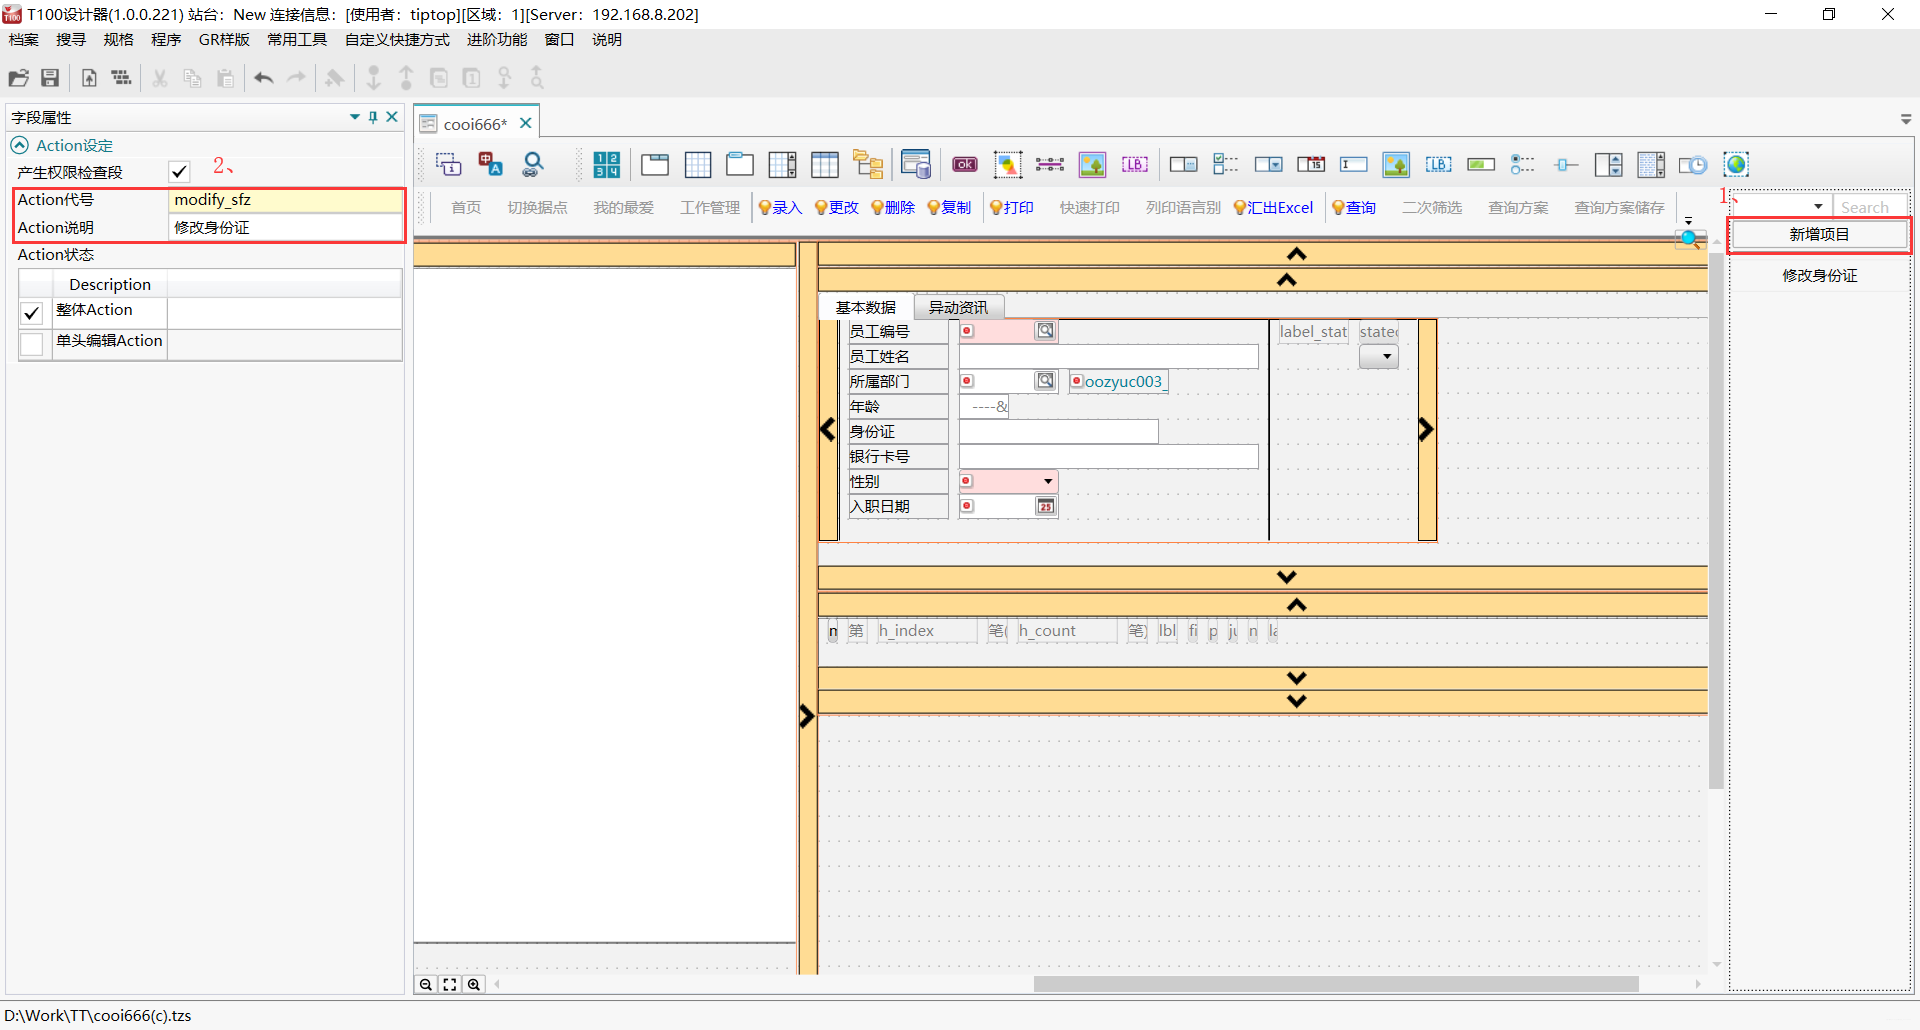Open file with the folder icon

pyautogui.click(x=18, y=78)
